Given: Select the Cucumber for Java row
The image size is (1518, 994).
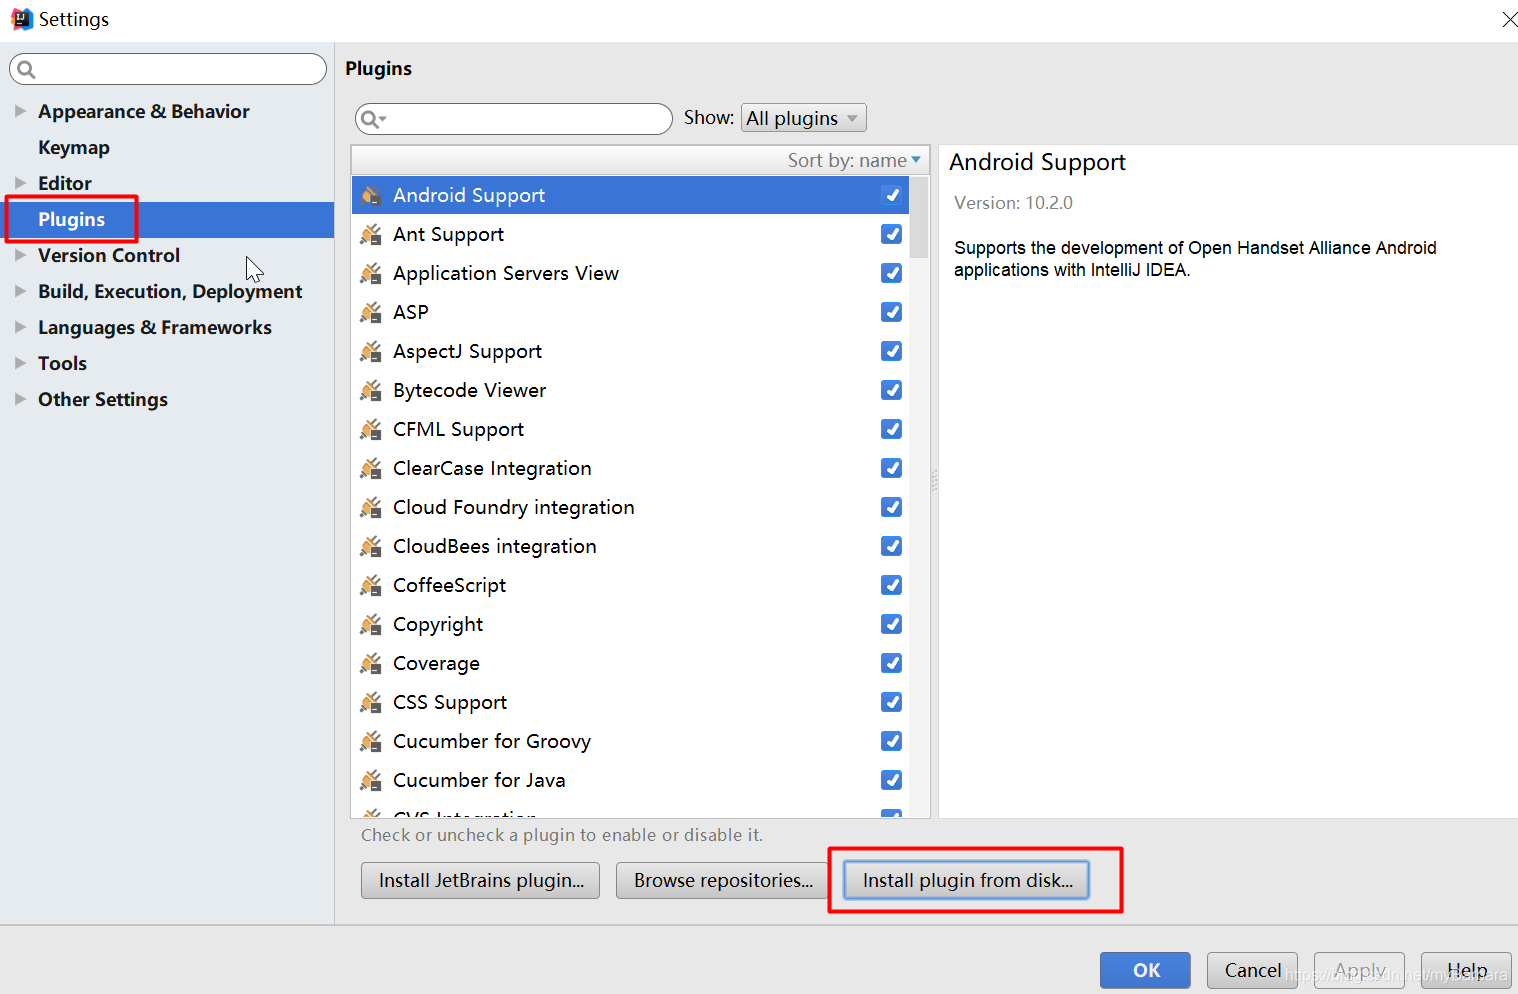Looking at the screenshot, I should 630,780.
